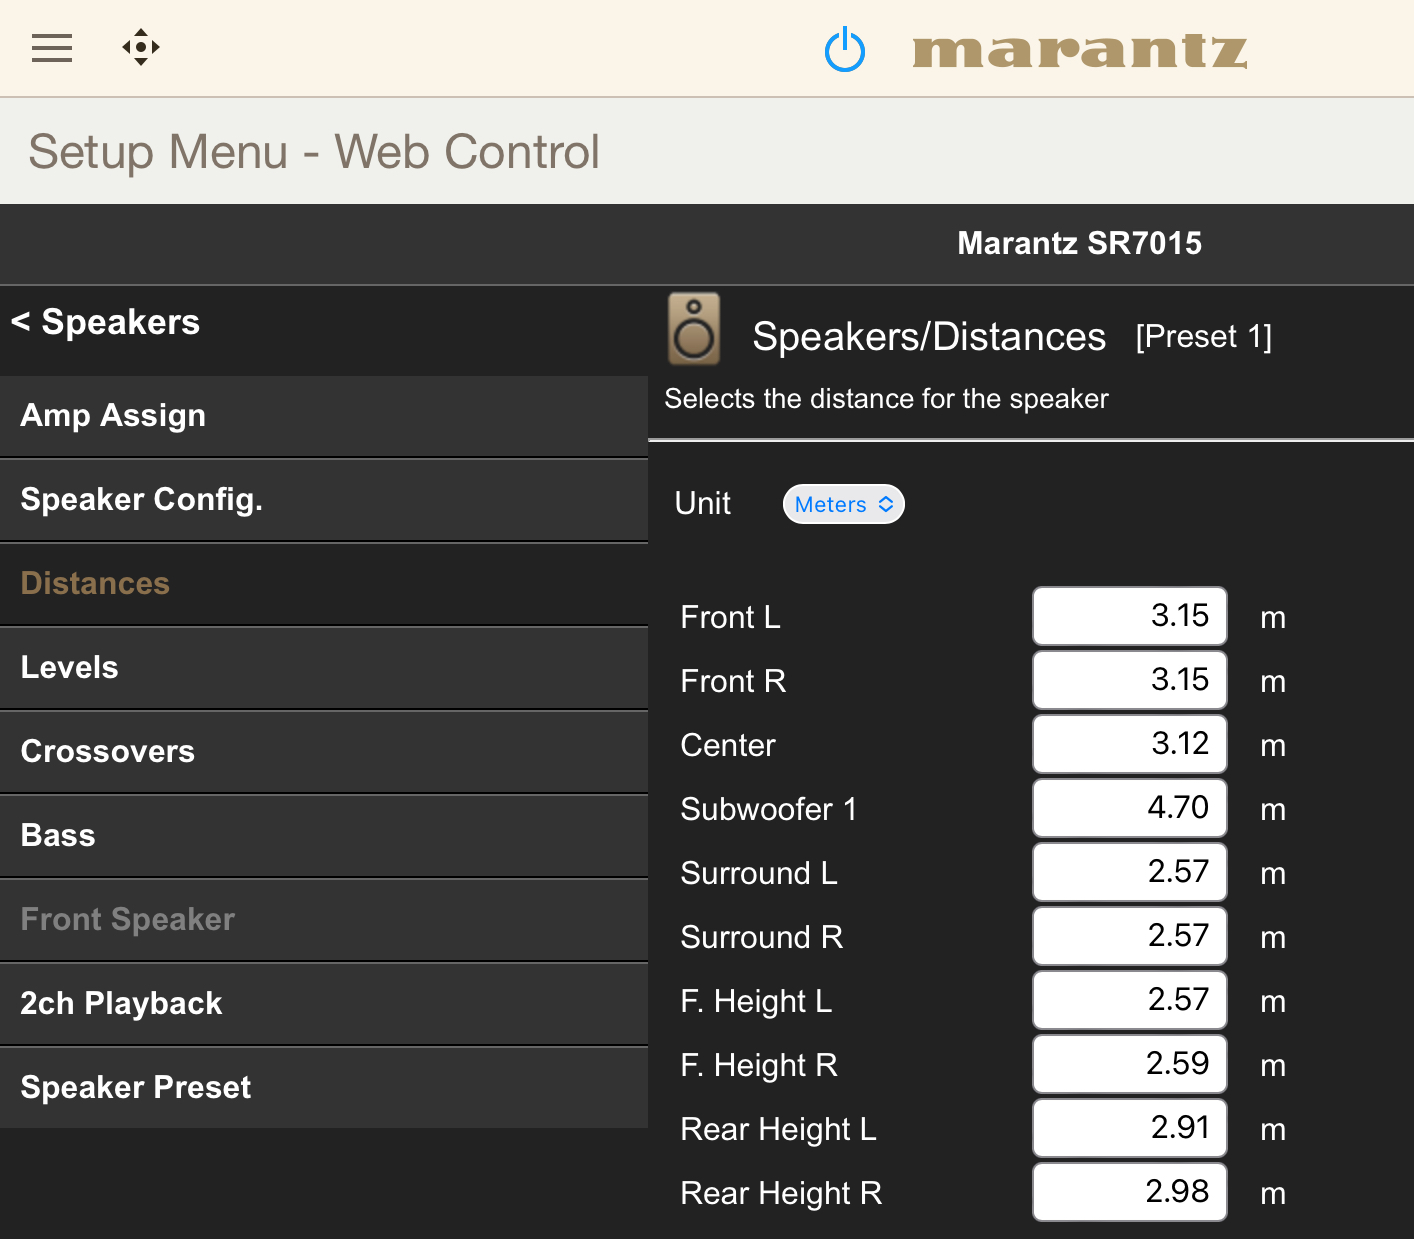Toggle the power button
Viewport: 1414px width, 1239px height.
845,49
